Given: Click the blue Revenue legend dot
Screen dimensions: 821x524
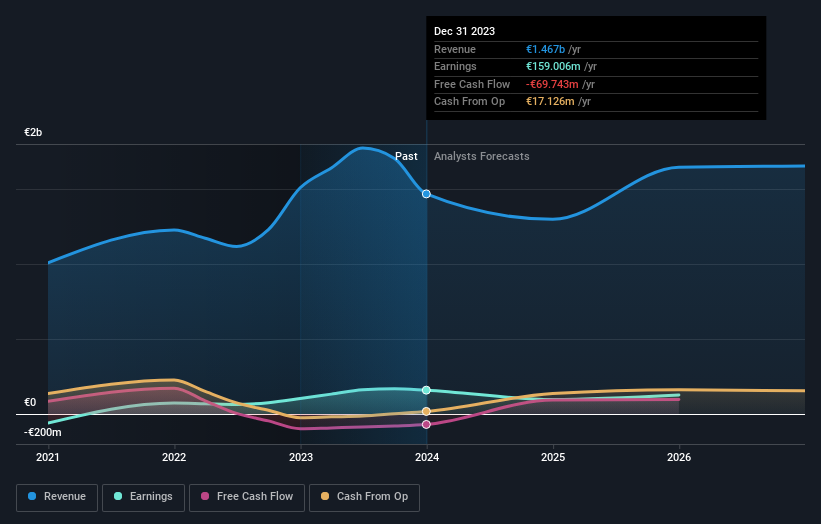Looking at the screenshot, I should 32,496.
